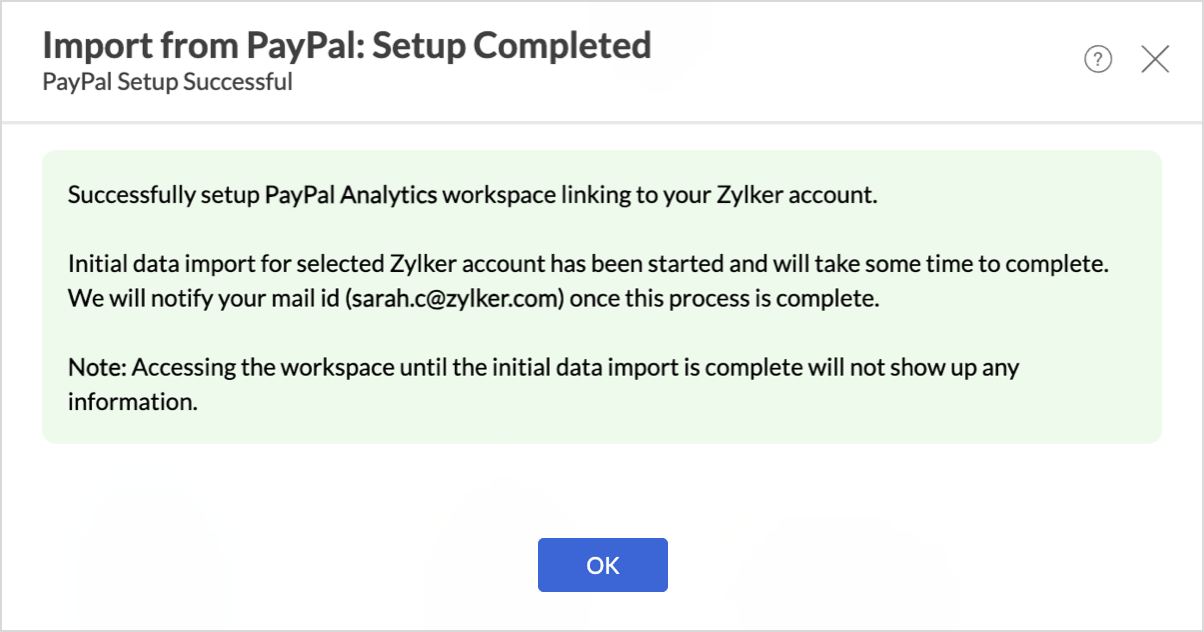Viewport: 1204px width, 632px height.
Task: Click 'PayPal Analytics' in the success message
Action: [x=350, y=195]
